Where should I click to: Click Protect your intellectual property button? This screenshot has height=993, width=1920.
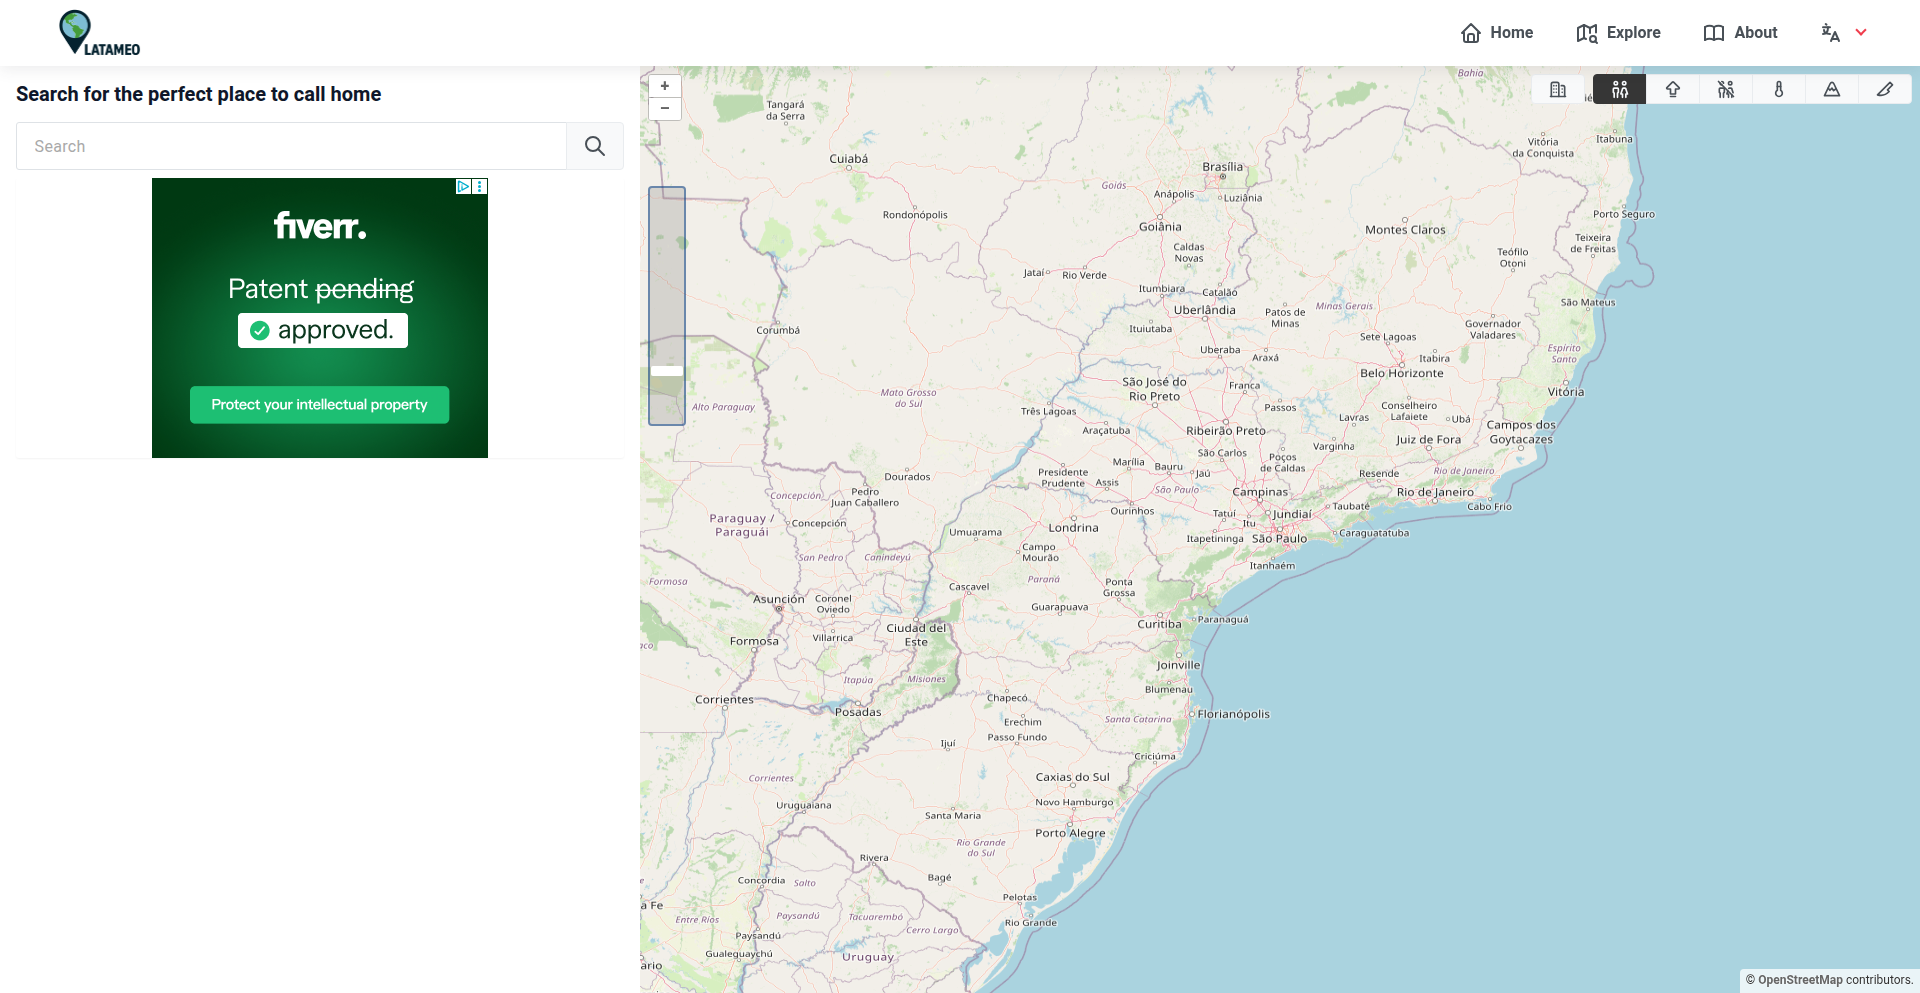[319, 405]
